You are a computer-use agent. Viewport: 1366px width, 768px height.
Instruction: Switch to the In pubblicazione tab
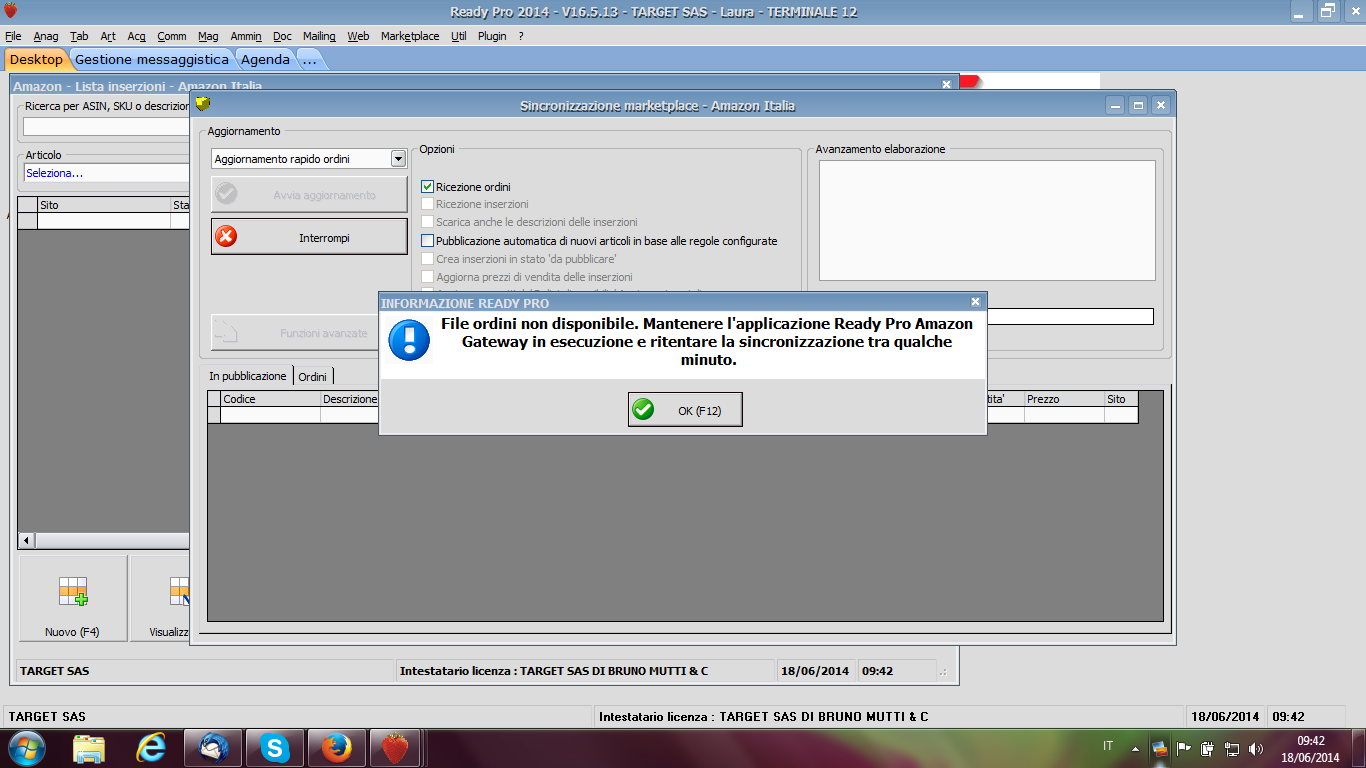248,376
